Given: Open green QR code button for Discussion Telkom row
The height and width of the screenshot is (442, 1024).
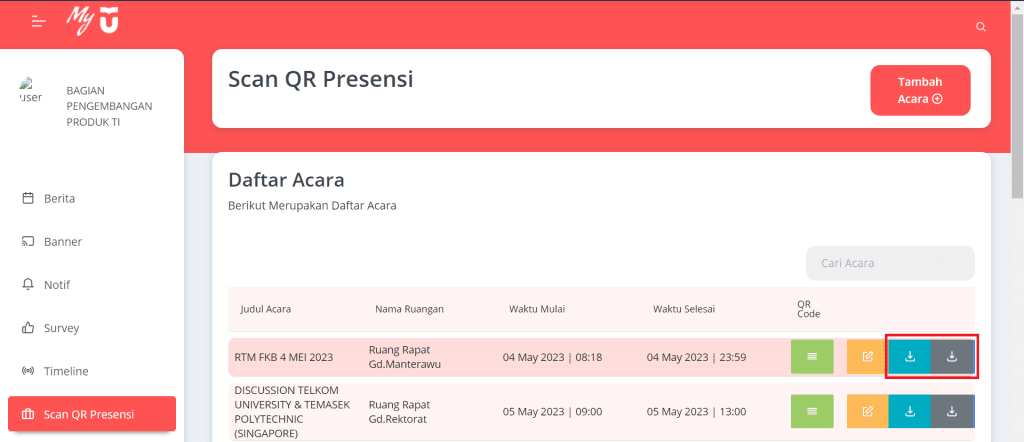Looking at the screenshot, I should 811,412.
